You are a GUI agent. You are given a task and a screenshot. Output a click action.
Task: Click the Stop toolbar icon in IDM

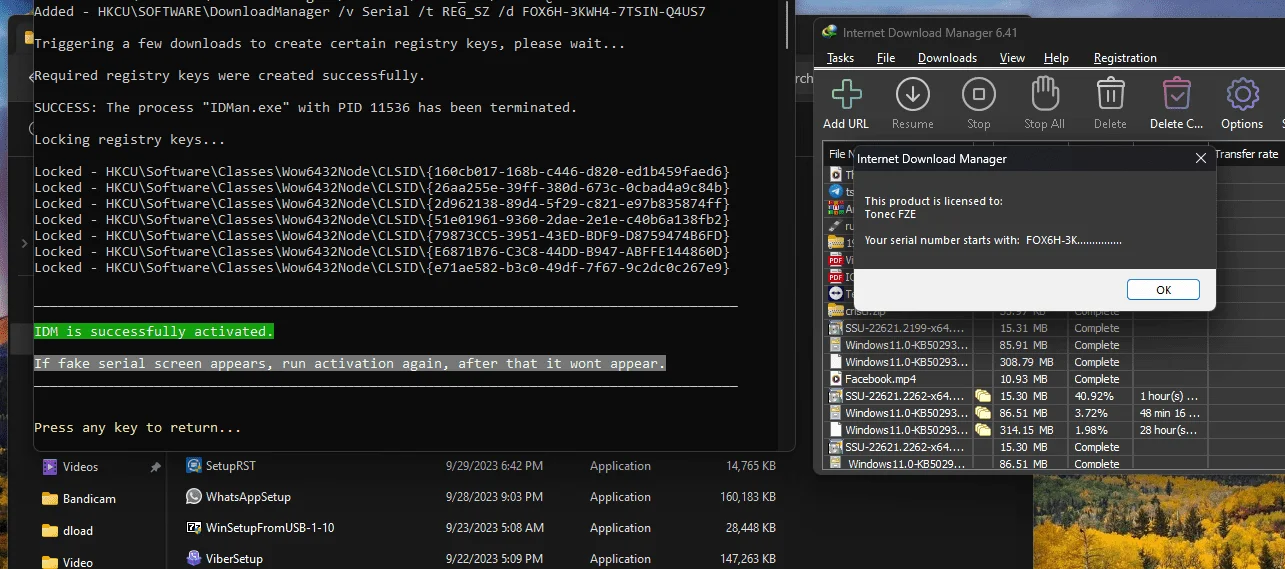[x=979, y=95]
